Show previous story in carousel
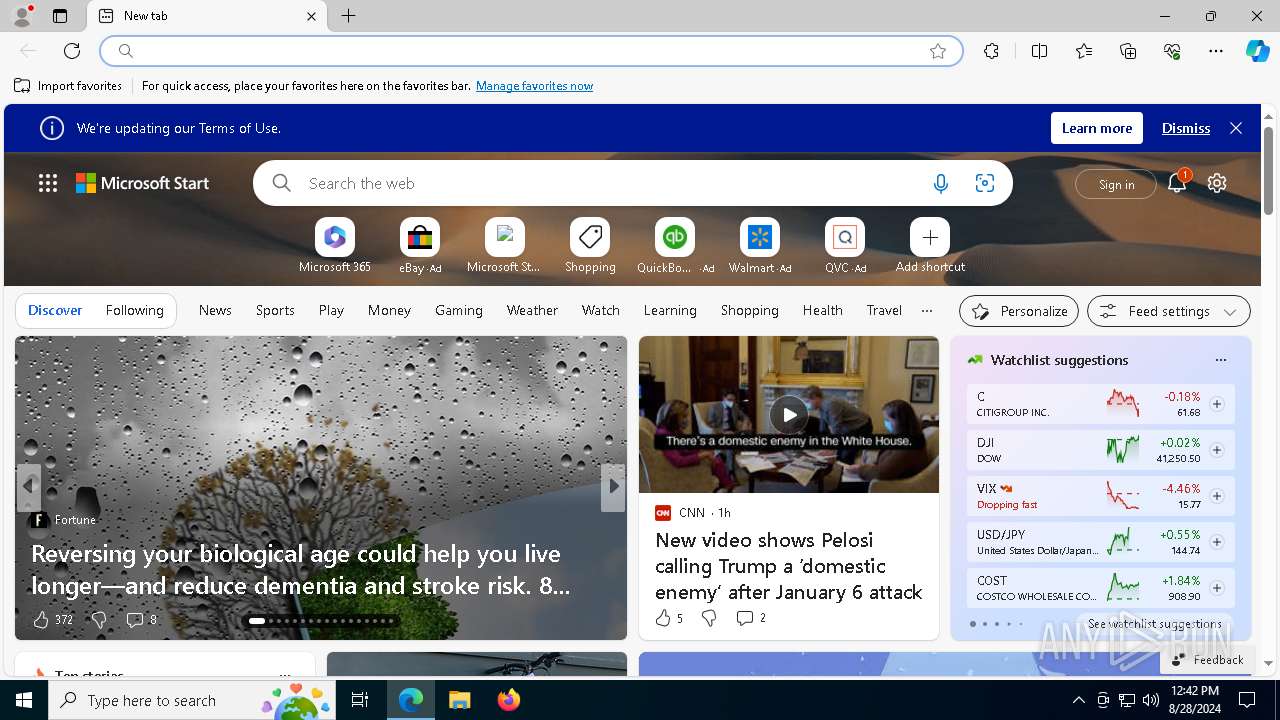 click(28, 486)
